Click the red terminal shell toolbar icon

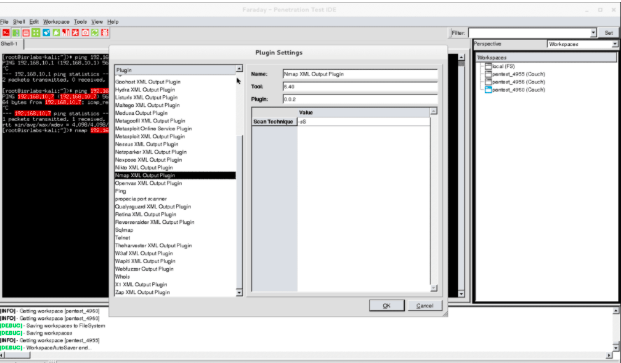(6, 32)
